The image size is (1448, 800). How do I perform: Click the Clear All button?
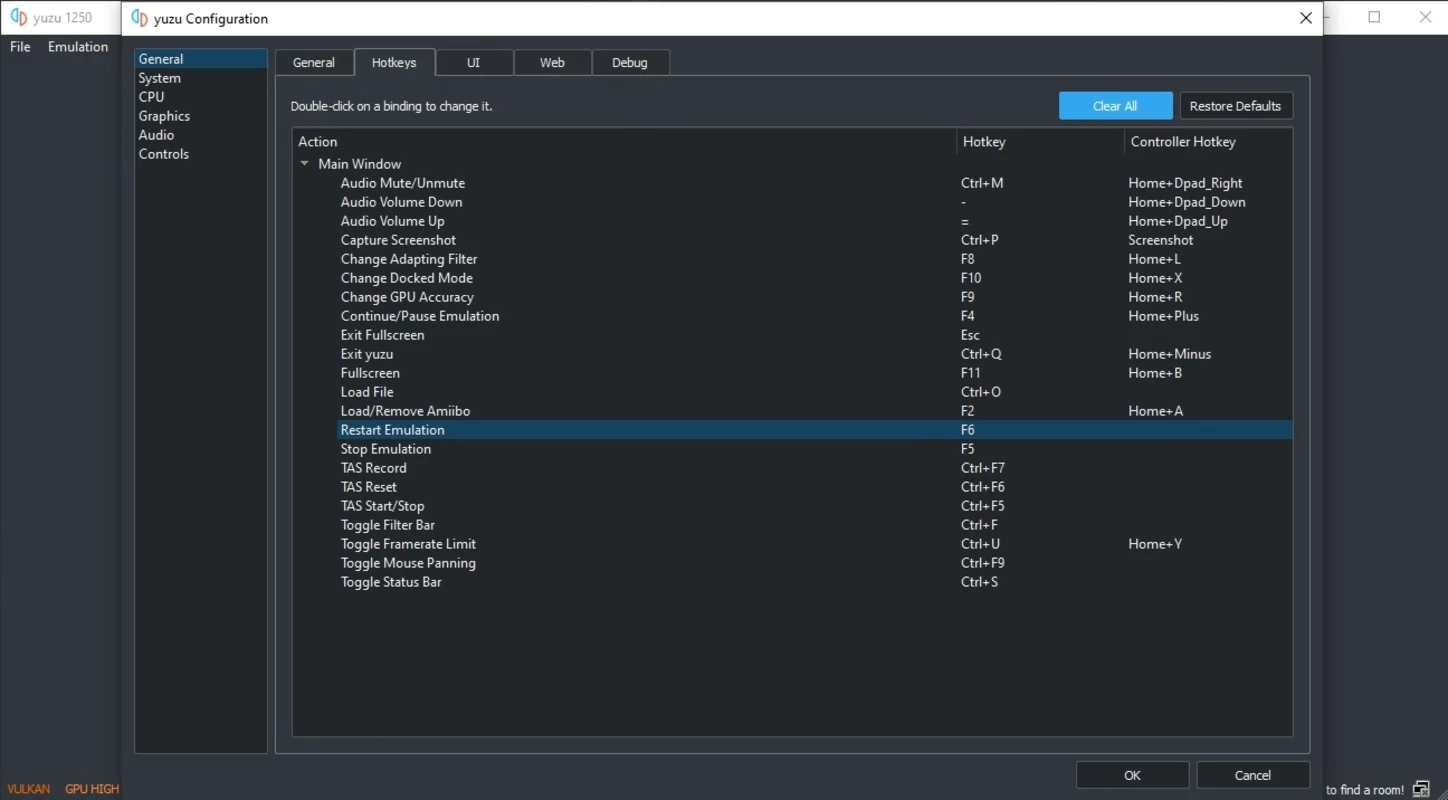pos(1115,106)
